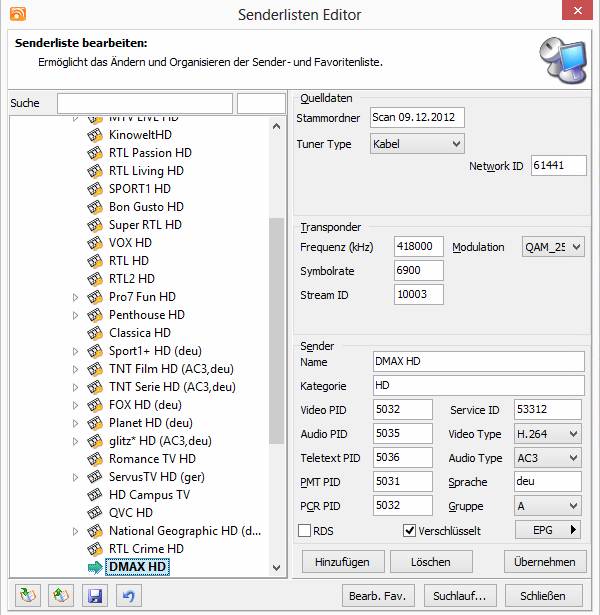Viewport: 600px width, 615px height.
Task: Expand the Pro7 Fun HD tree node
Action: pyautogui.click(x=75, y=297)
